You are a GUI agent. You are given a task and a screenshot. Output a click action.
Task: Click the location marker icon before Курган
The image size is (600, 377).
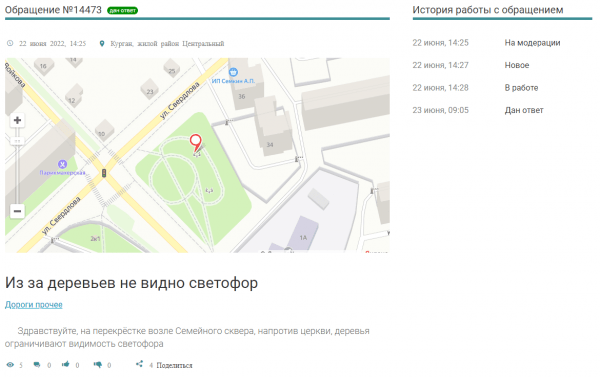[x=102, y=43]
